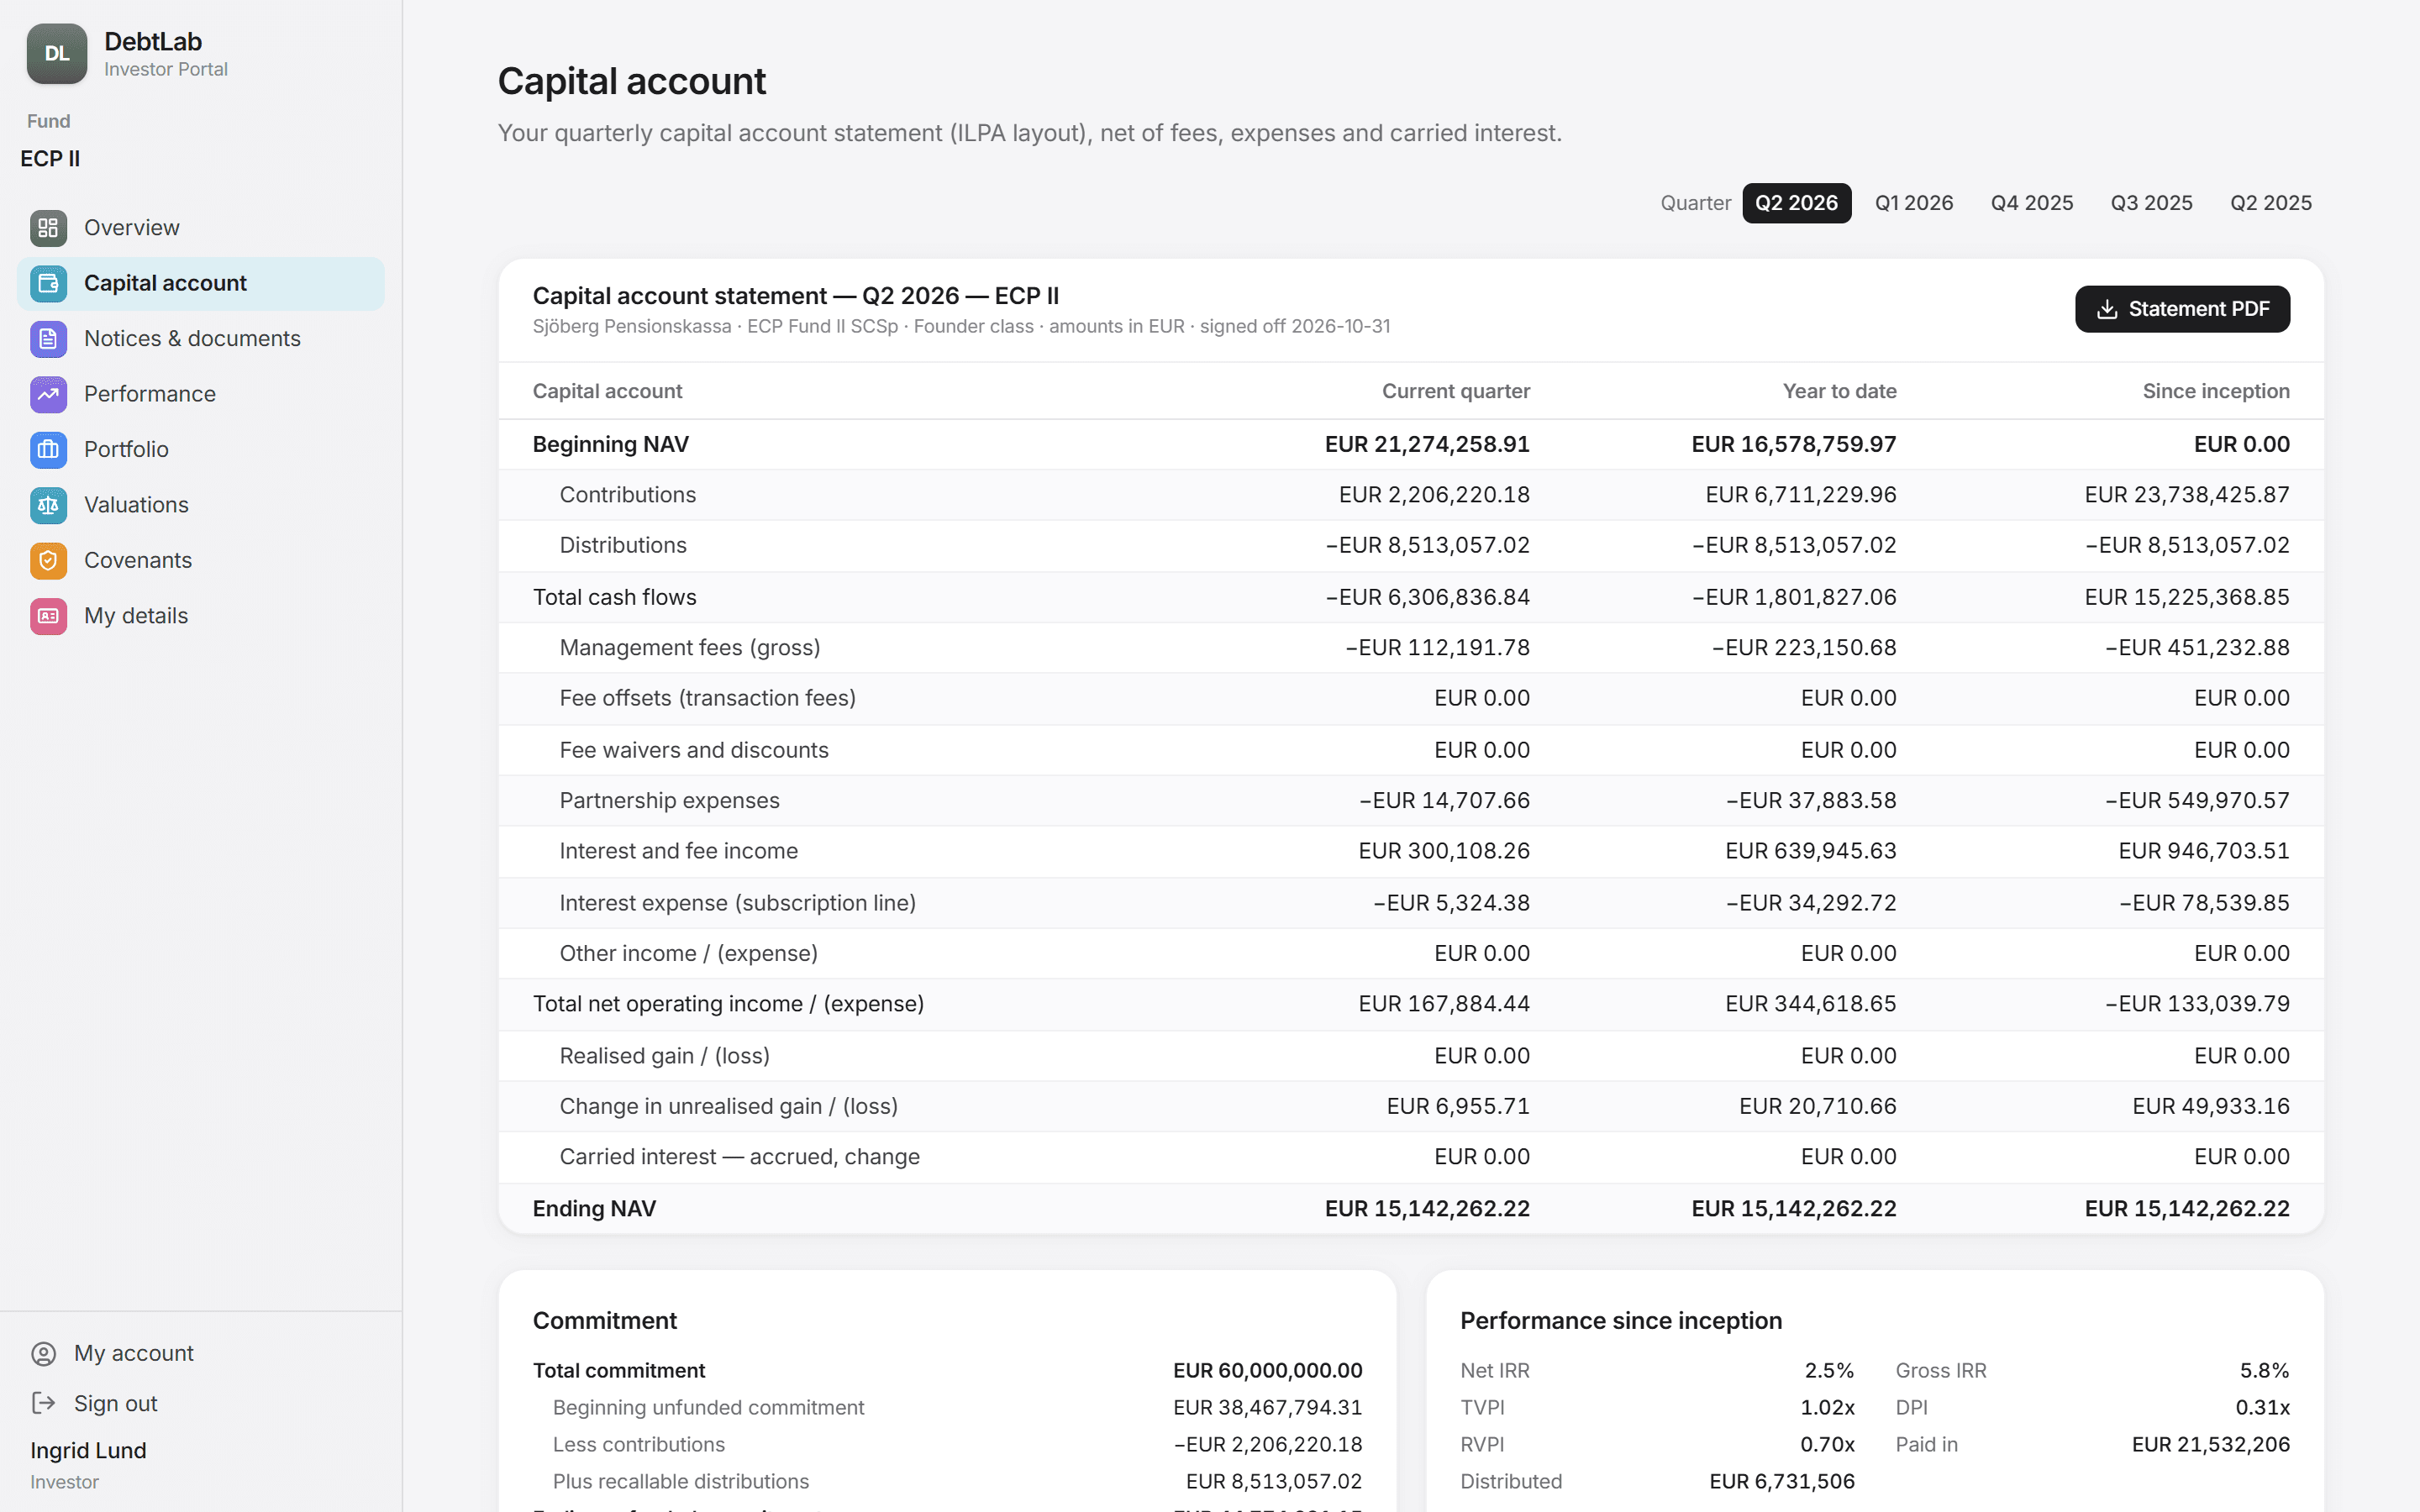Switch to the Q2 2025 quarter

click(x=2270, y=203)
